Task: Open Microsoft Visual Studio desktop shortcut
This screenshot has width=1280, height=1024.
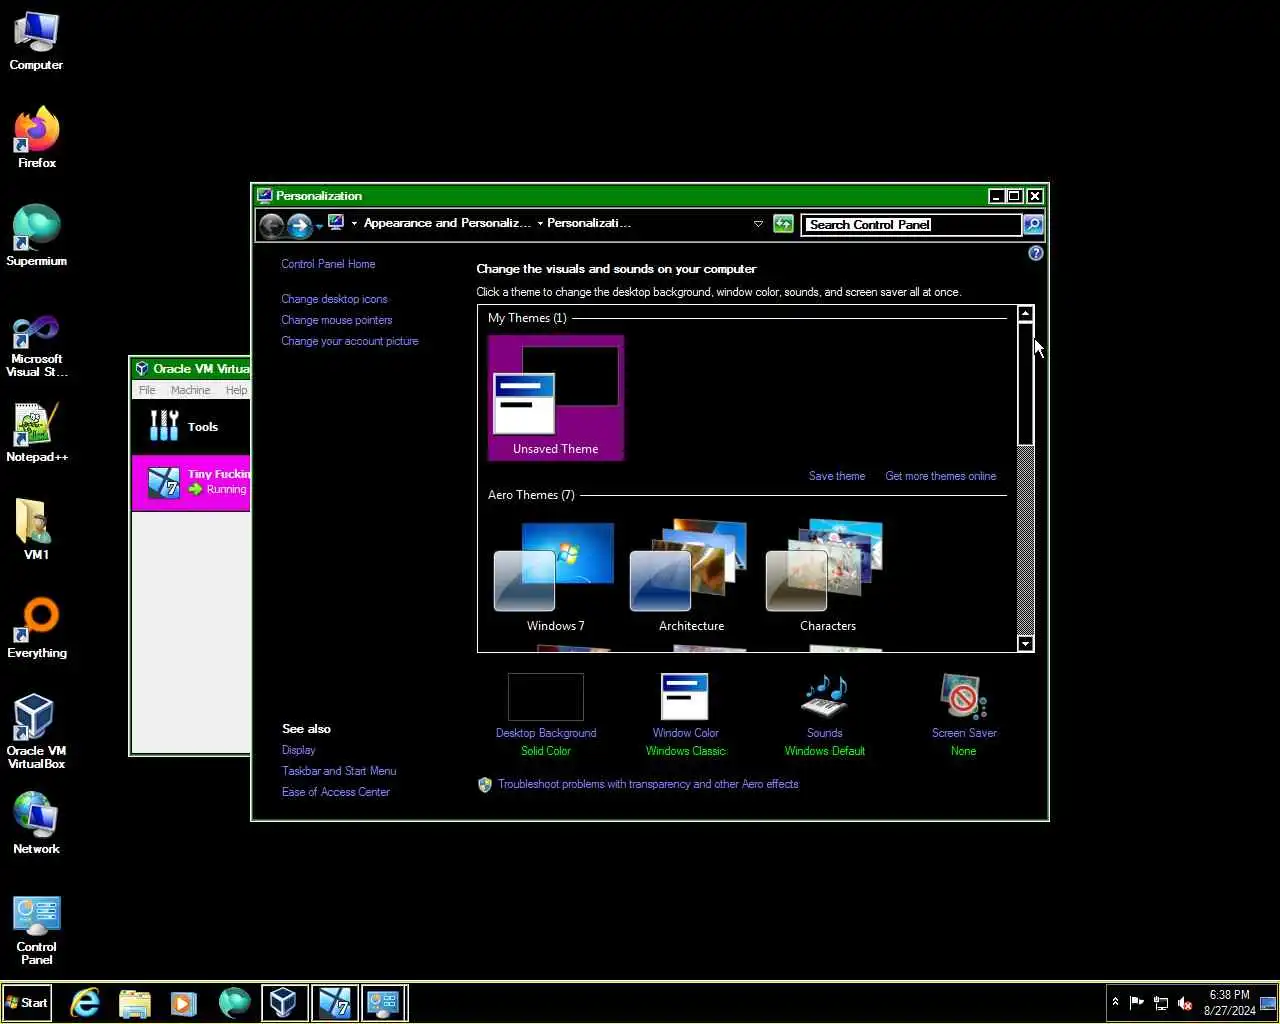Action: [36, 346]
